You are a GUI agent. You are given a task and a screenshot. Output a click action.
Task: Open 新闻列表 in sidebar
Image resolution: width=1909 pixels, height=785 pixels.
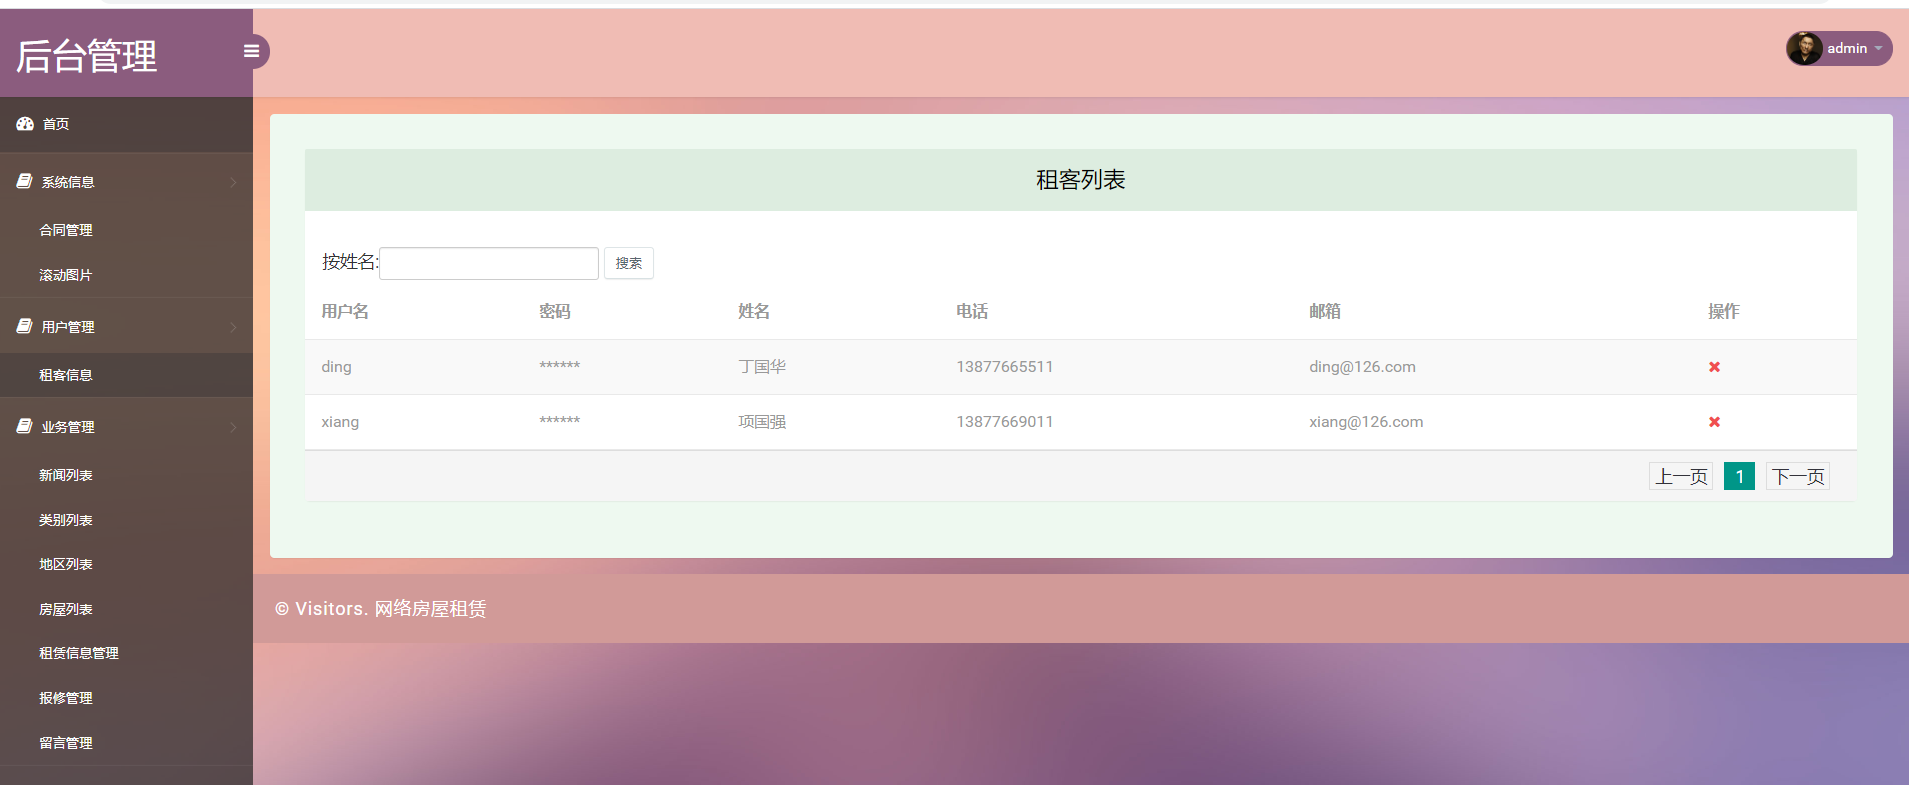pyautogui.click(x=66, y=475)
